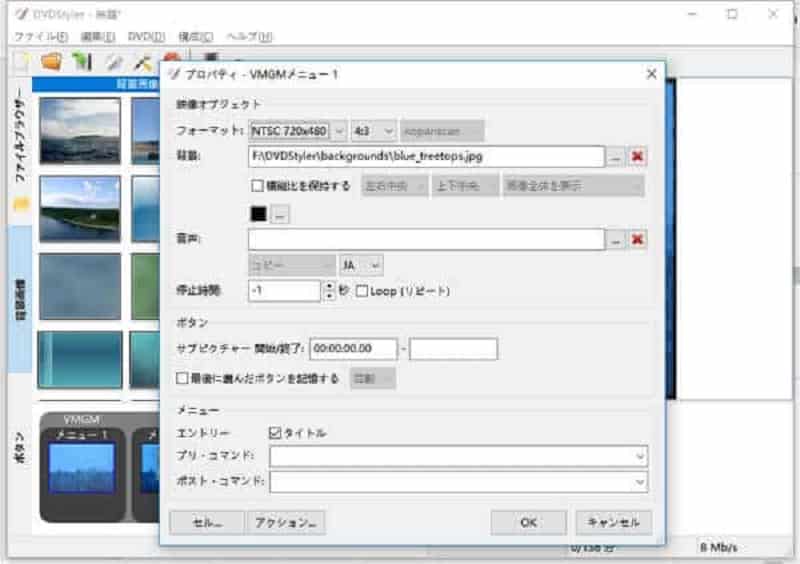This screenshot has height=564, width=800.
Task: Switch to the 背景画像 side tab
Action: (20, 299)
